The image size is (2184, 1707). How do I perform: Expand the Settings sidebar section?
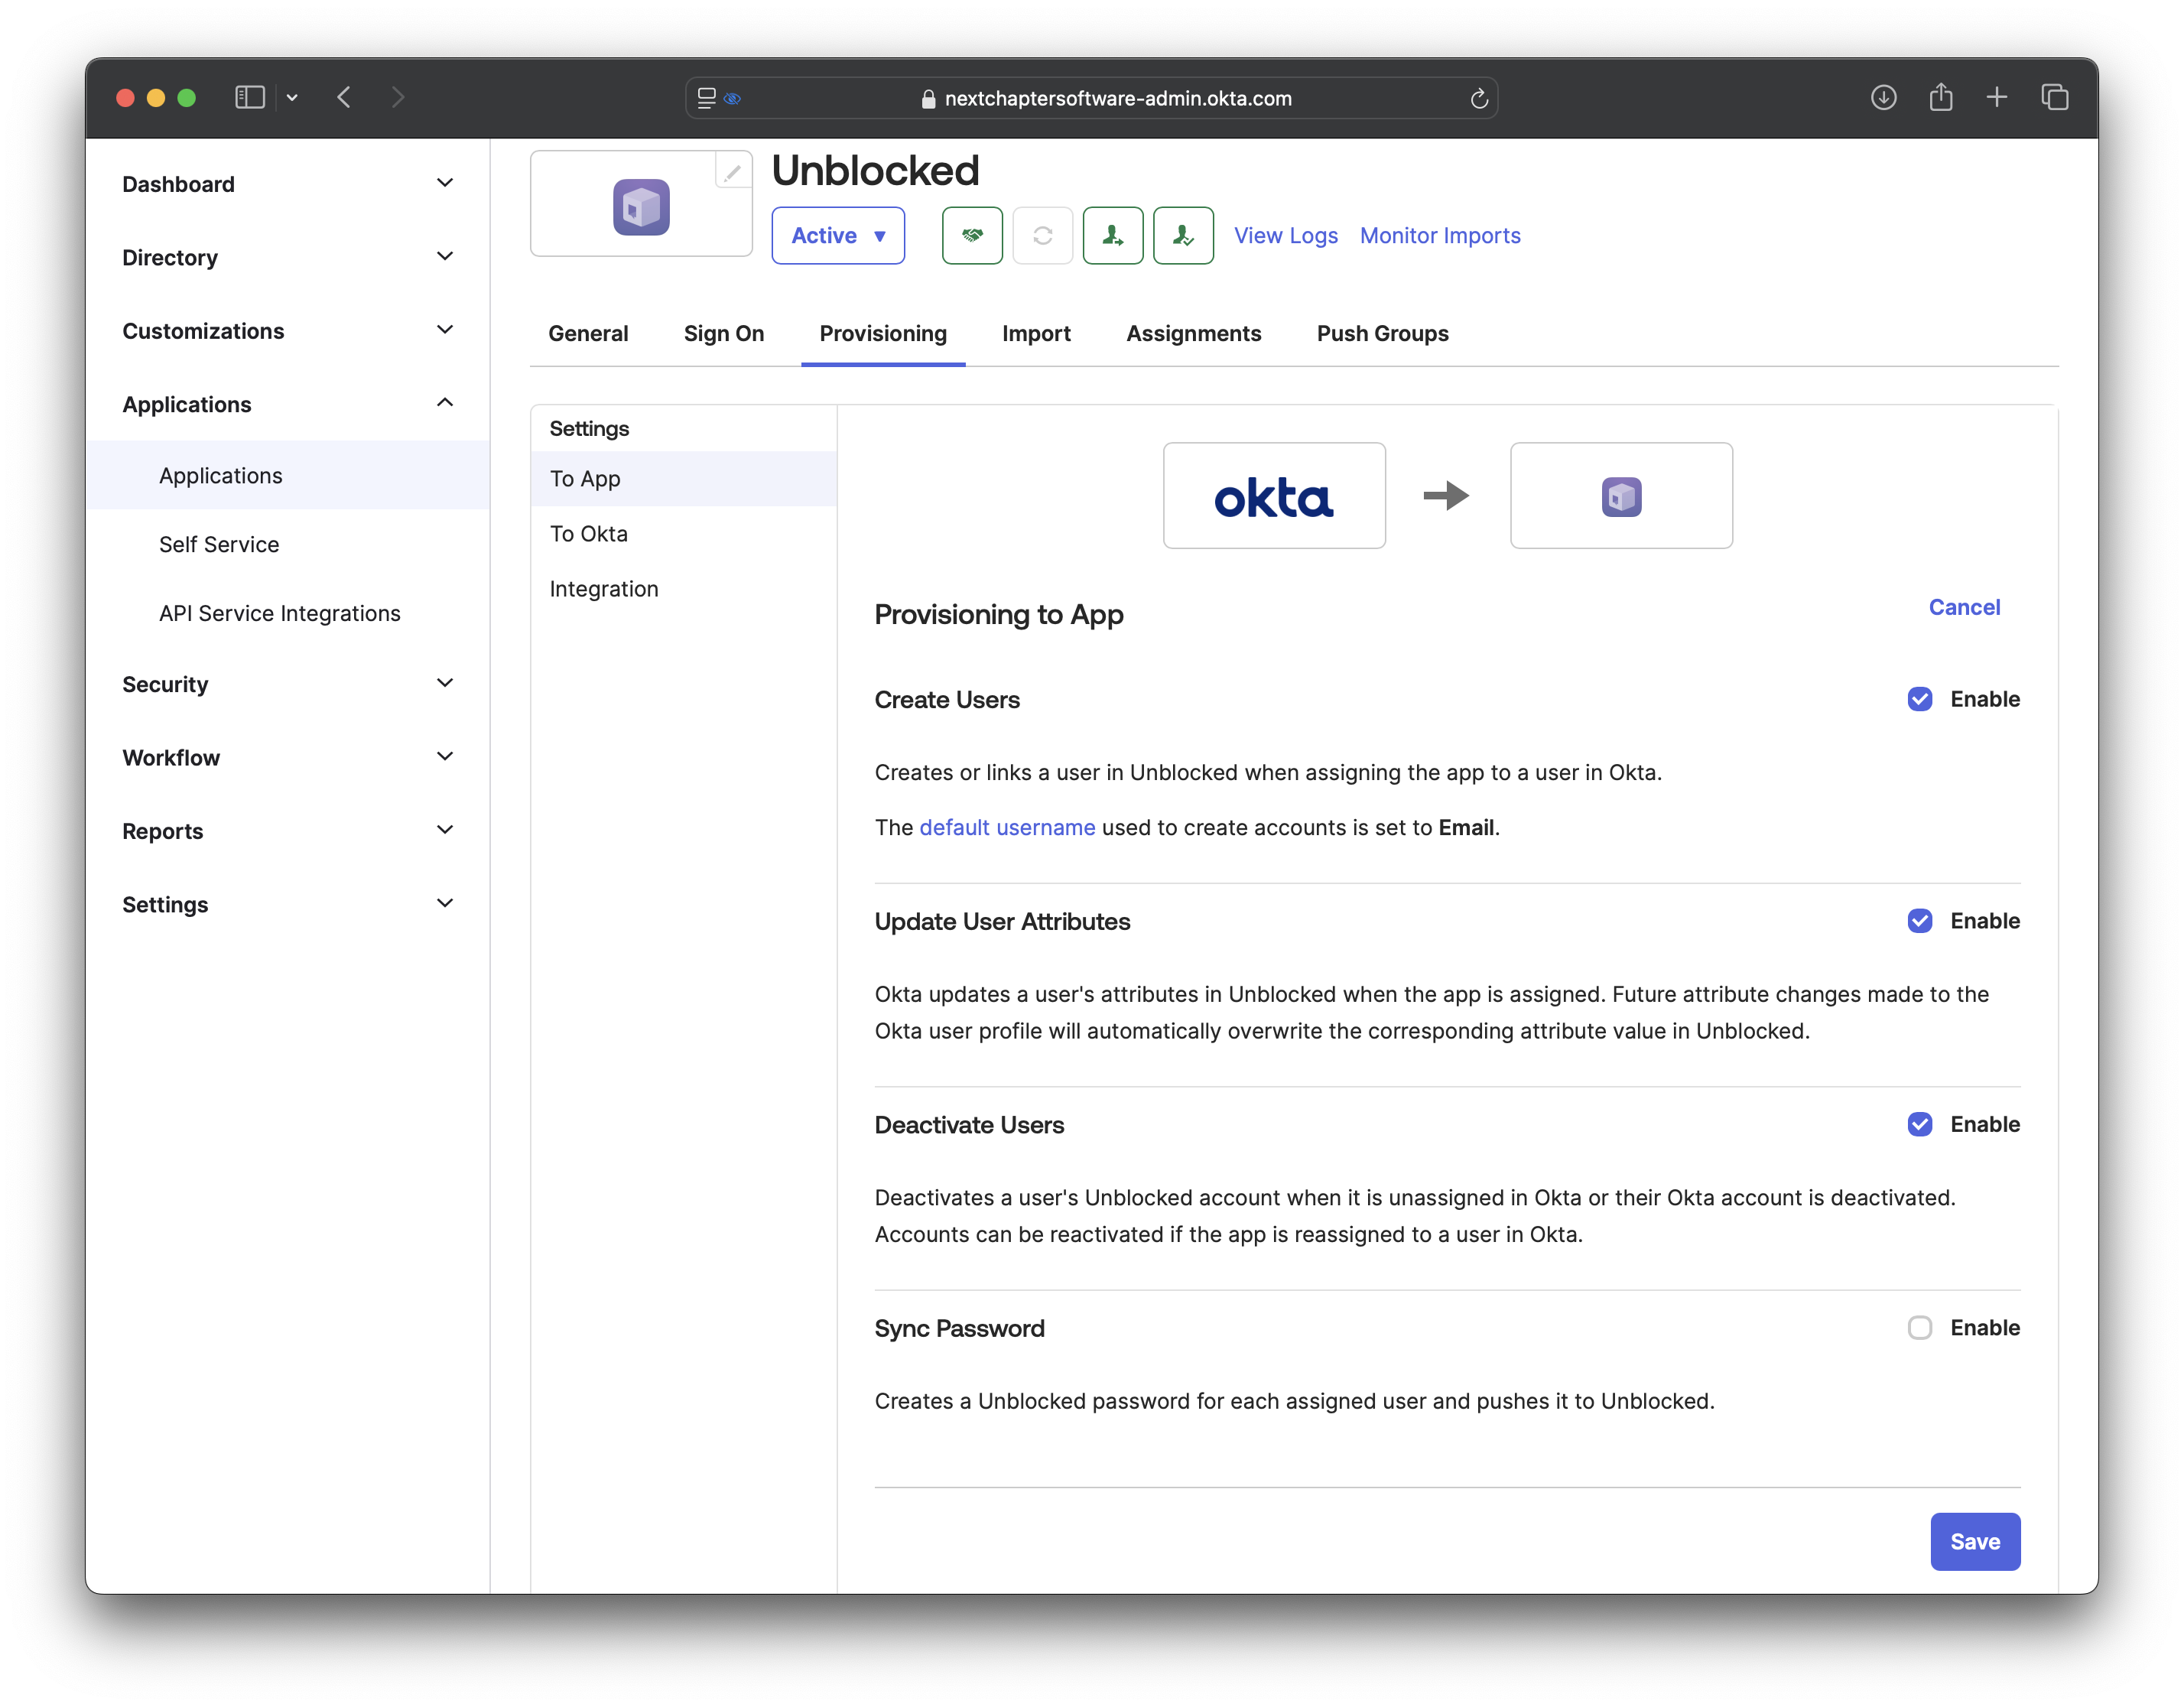tap(288, 904)
